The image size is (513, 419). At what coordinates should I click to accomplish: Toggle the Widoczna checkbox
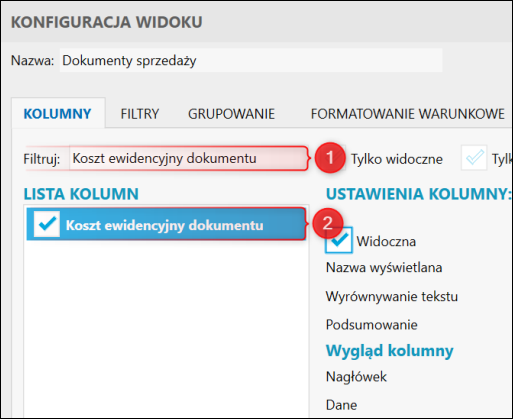[x=339, y=240]
